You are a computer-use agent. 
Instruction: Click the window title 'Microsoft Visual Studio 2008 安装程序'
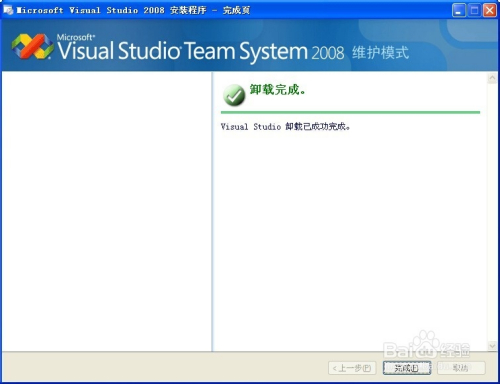click(x=111, y=10)
